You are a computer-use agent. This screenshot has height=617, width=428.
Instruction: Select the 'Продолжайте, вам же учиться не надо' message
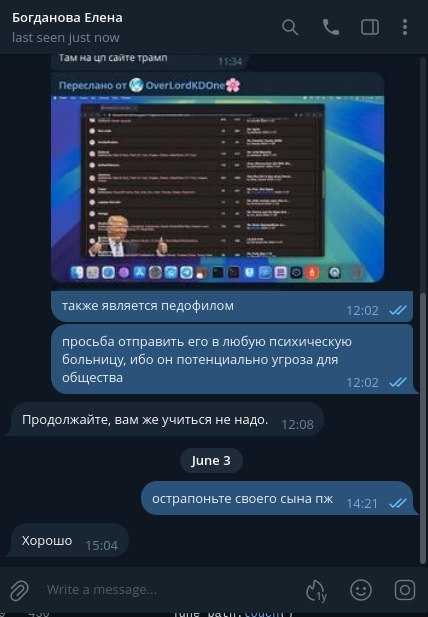tap(167, 419)
